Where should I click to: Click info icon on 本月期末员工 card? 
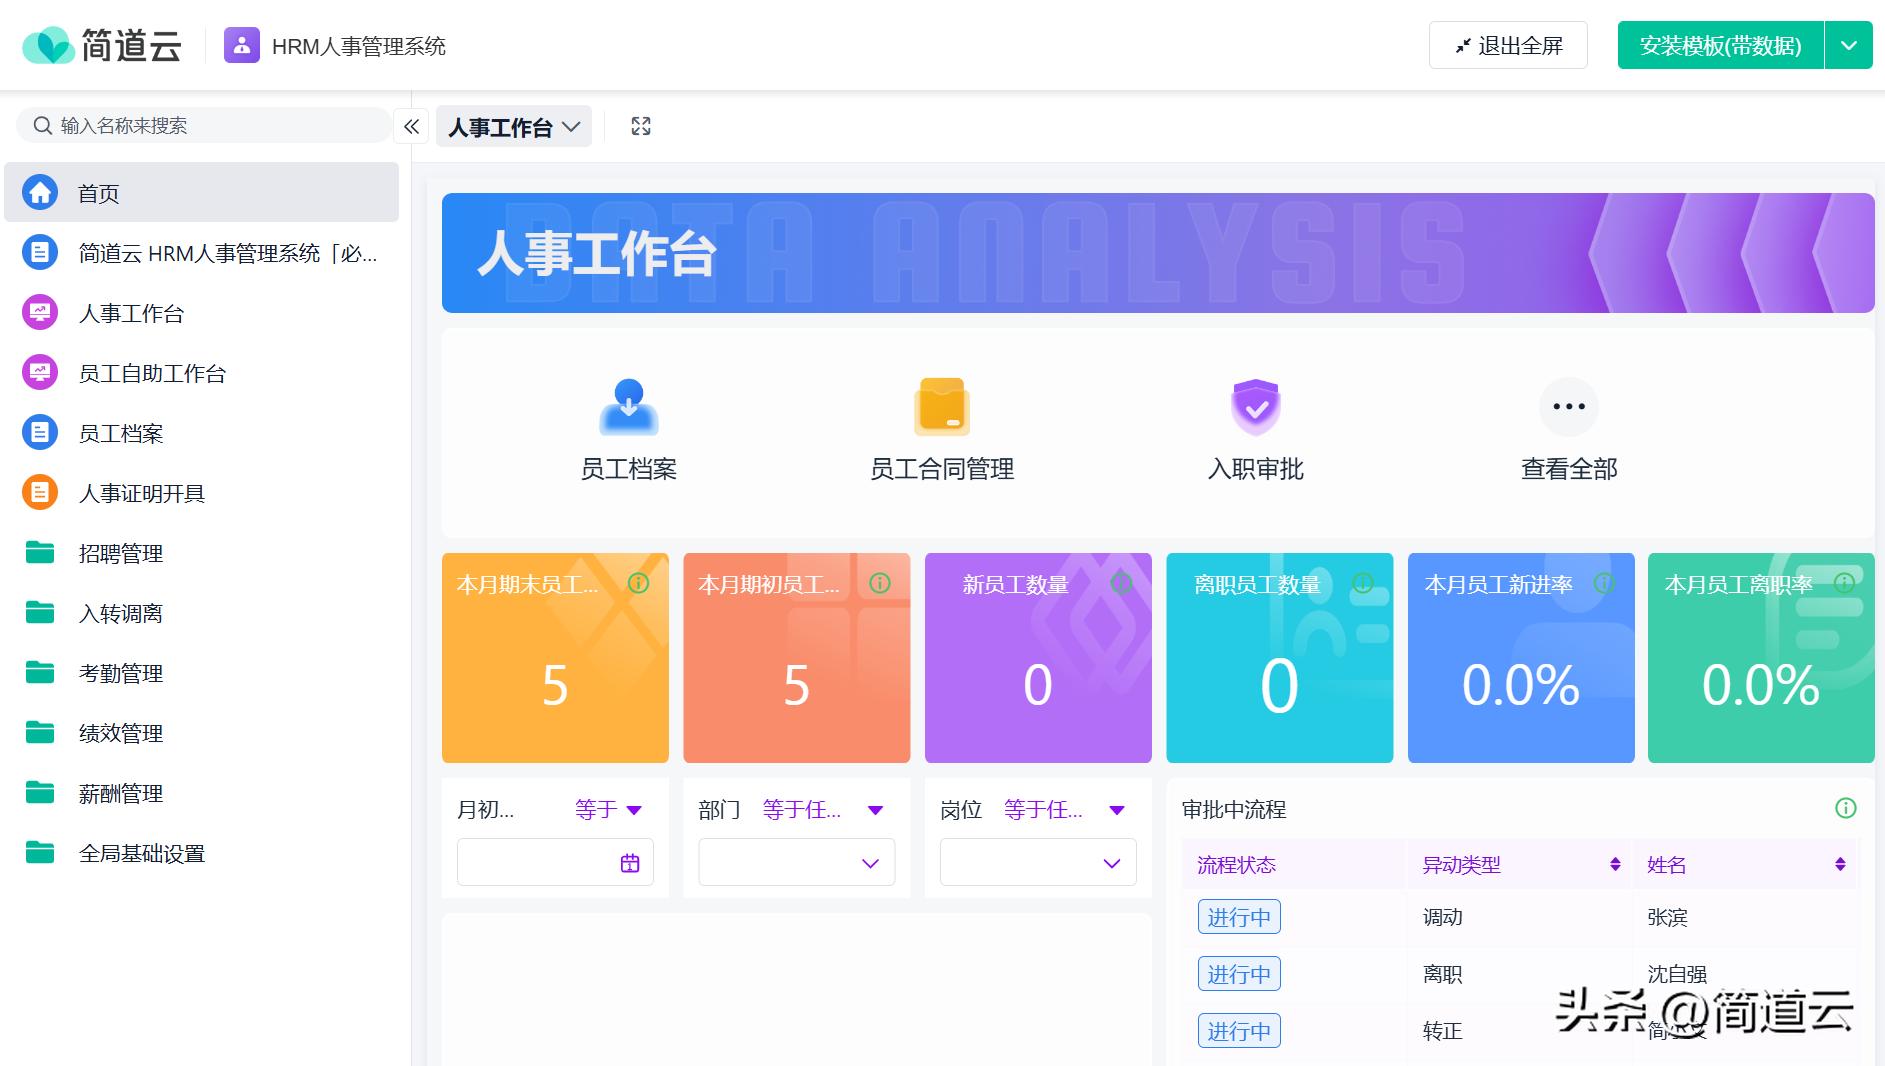click(x=638, y=583)
